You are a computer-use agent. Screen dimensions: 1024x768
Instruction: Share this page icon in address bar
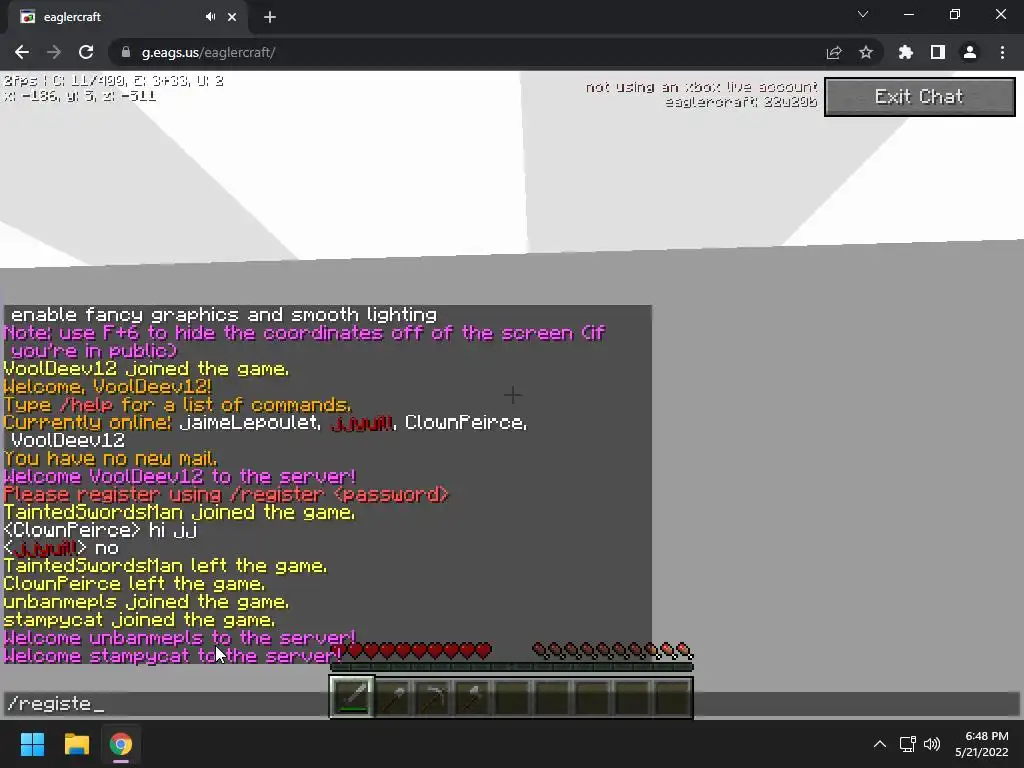(834, 52)
